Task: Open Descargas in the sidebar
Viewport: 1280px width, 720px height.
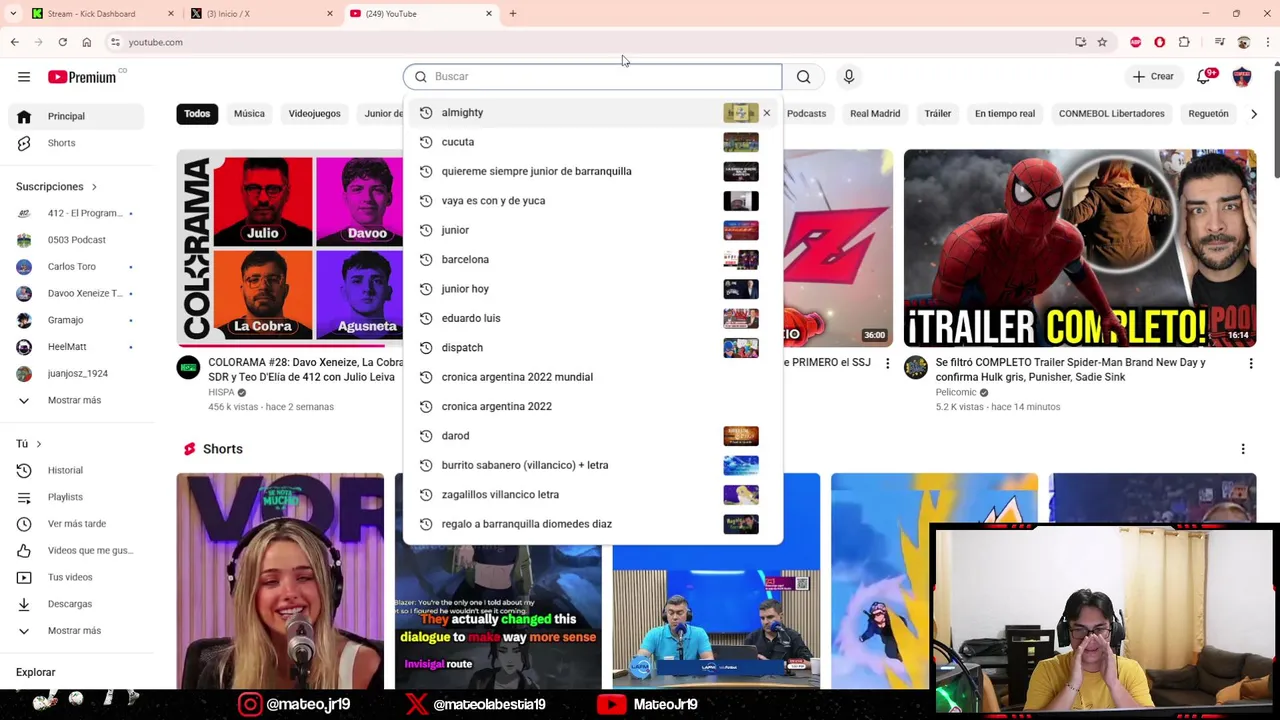Action: [x=77, y=604]
